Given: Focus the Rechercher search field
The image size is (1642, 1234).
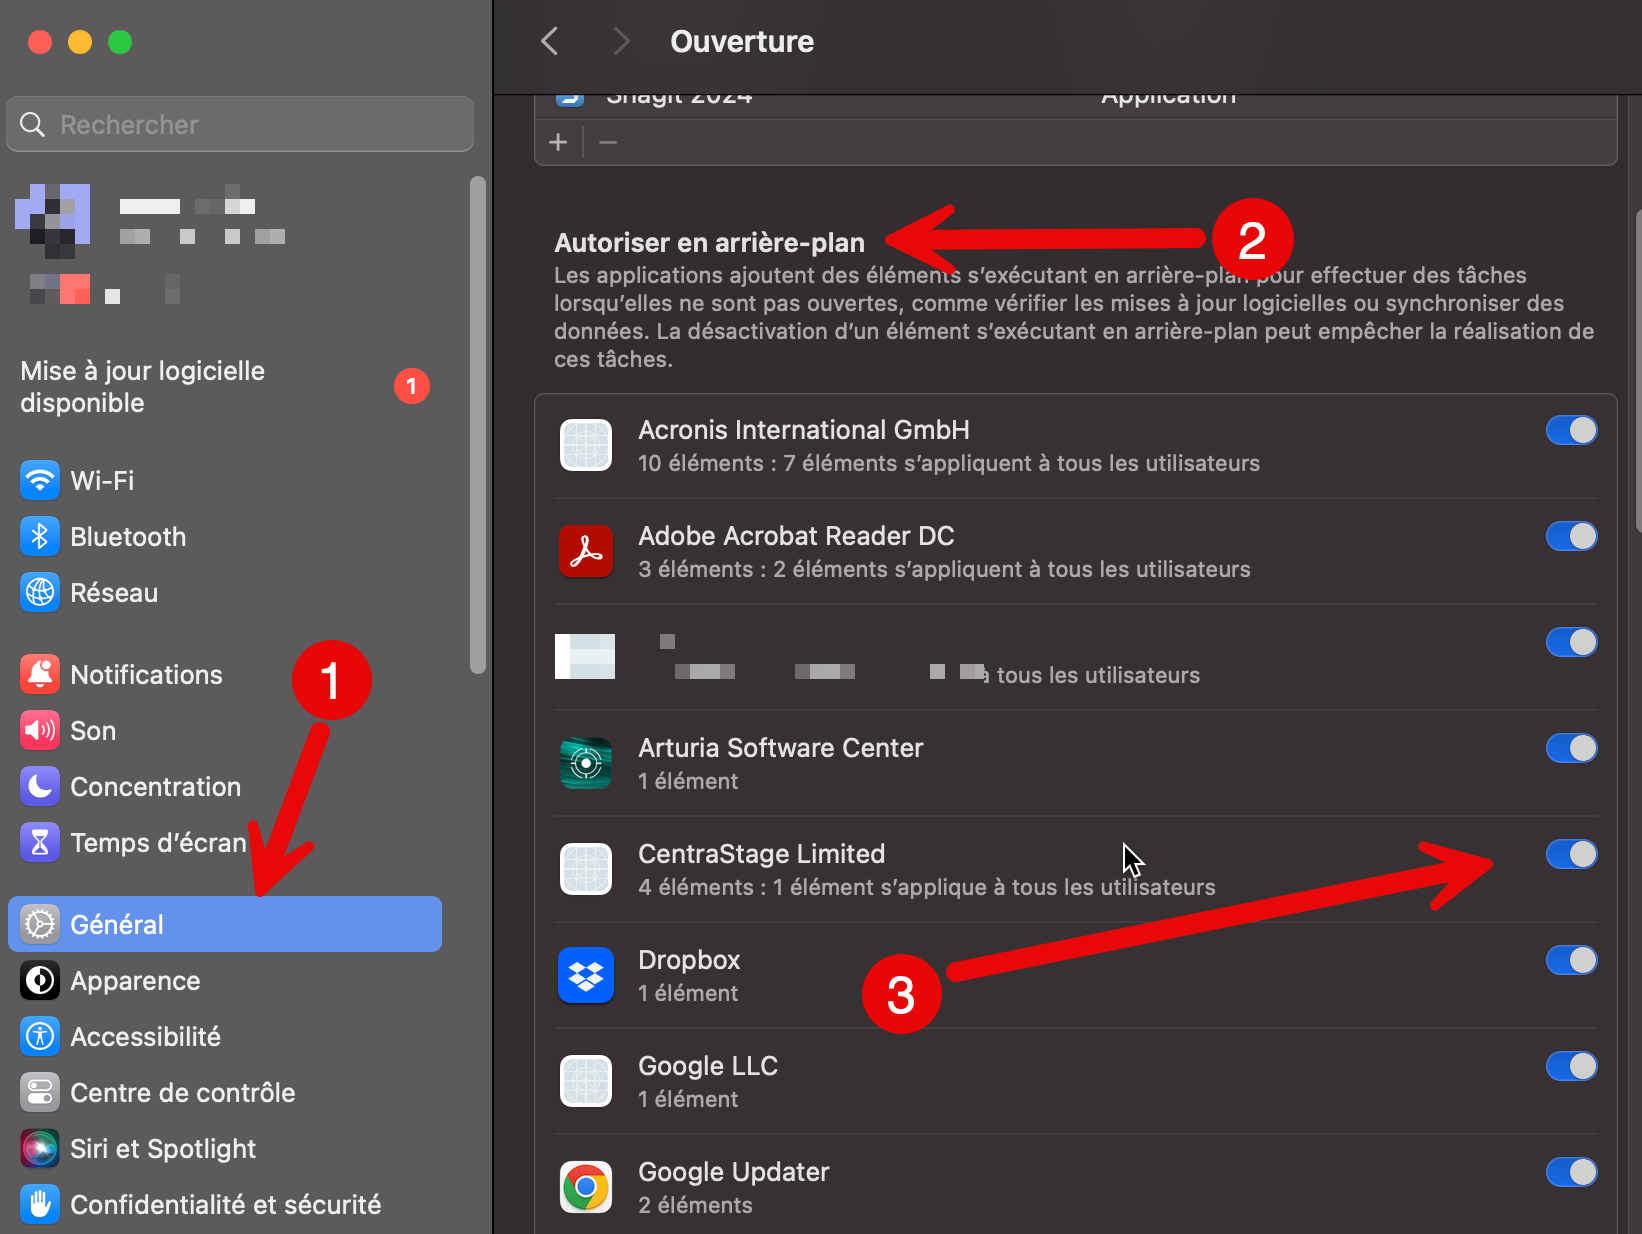Looking at the screenshot, I should coord(240,125).
